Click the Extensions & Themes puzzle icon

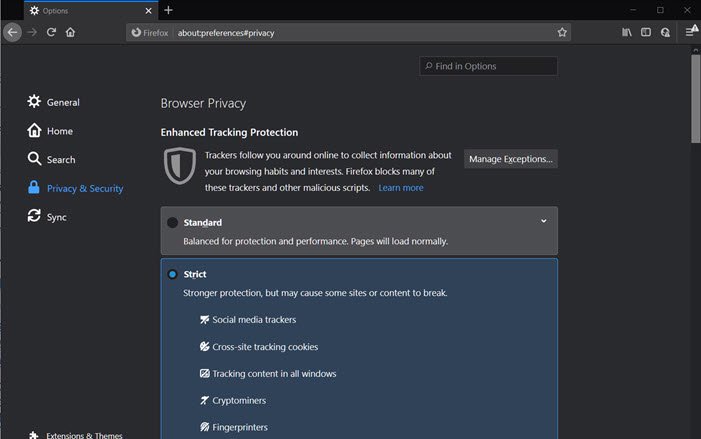coord(34,435)
